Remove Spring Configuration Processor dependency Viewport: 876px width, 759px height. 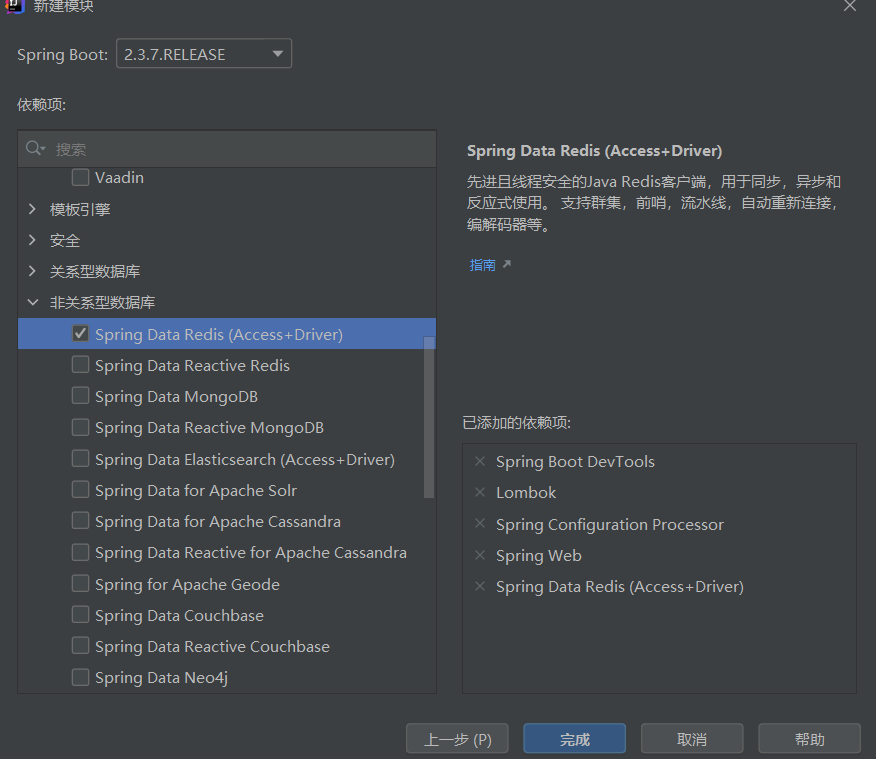click(479, 524)
